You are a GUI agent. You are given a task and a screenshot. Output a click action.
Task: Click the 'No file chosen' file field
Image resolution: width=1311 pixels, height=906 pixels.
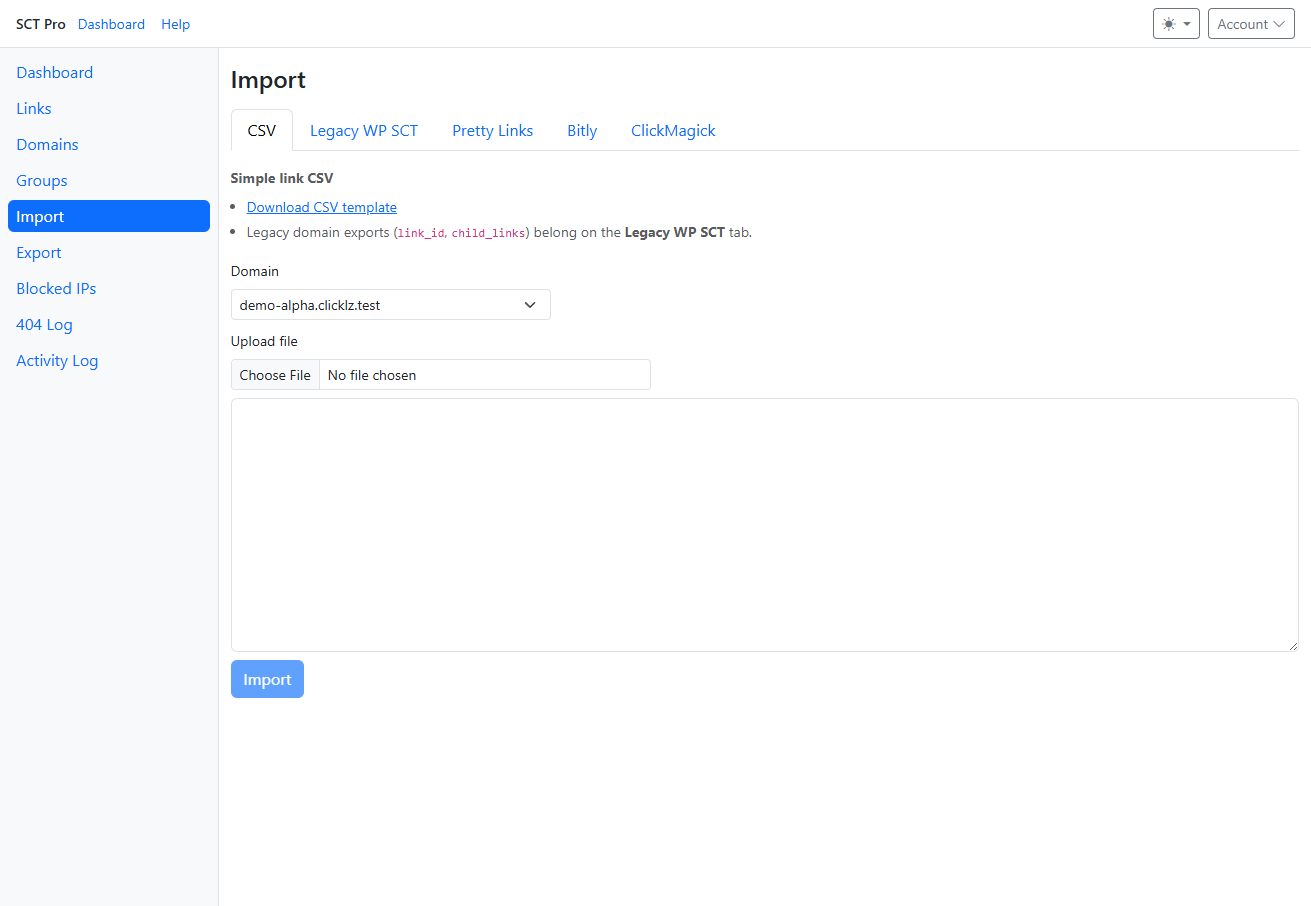coord(441,375)
